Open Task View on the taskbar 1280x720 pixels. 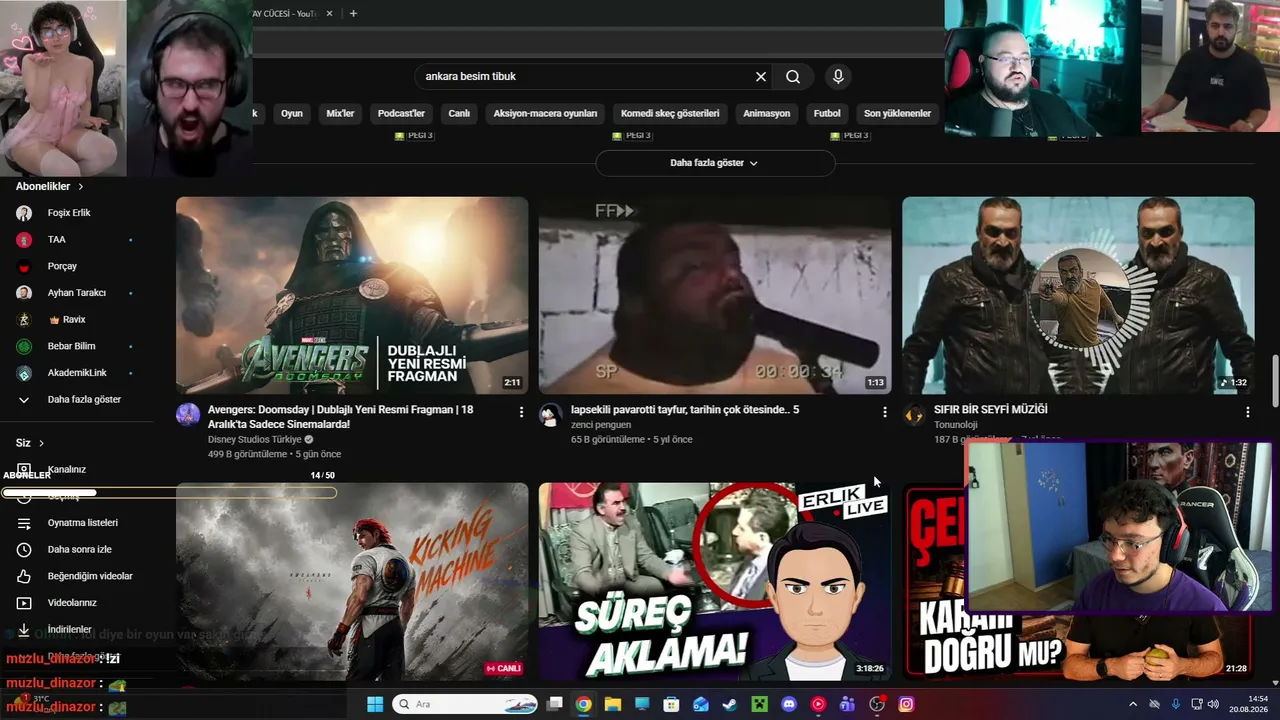coord(555,704)
